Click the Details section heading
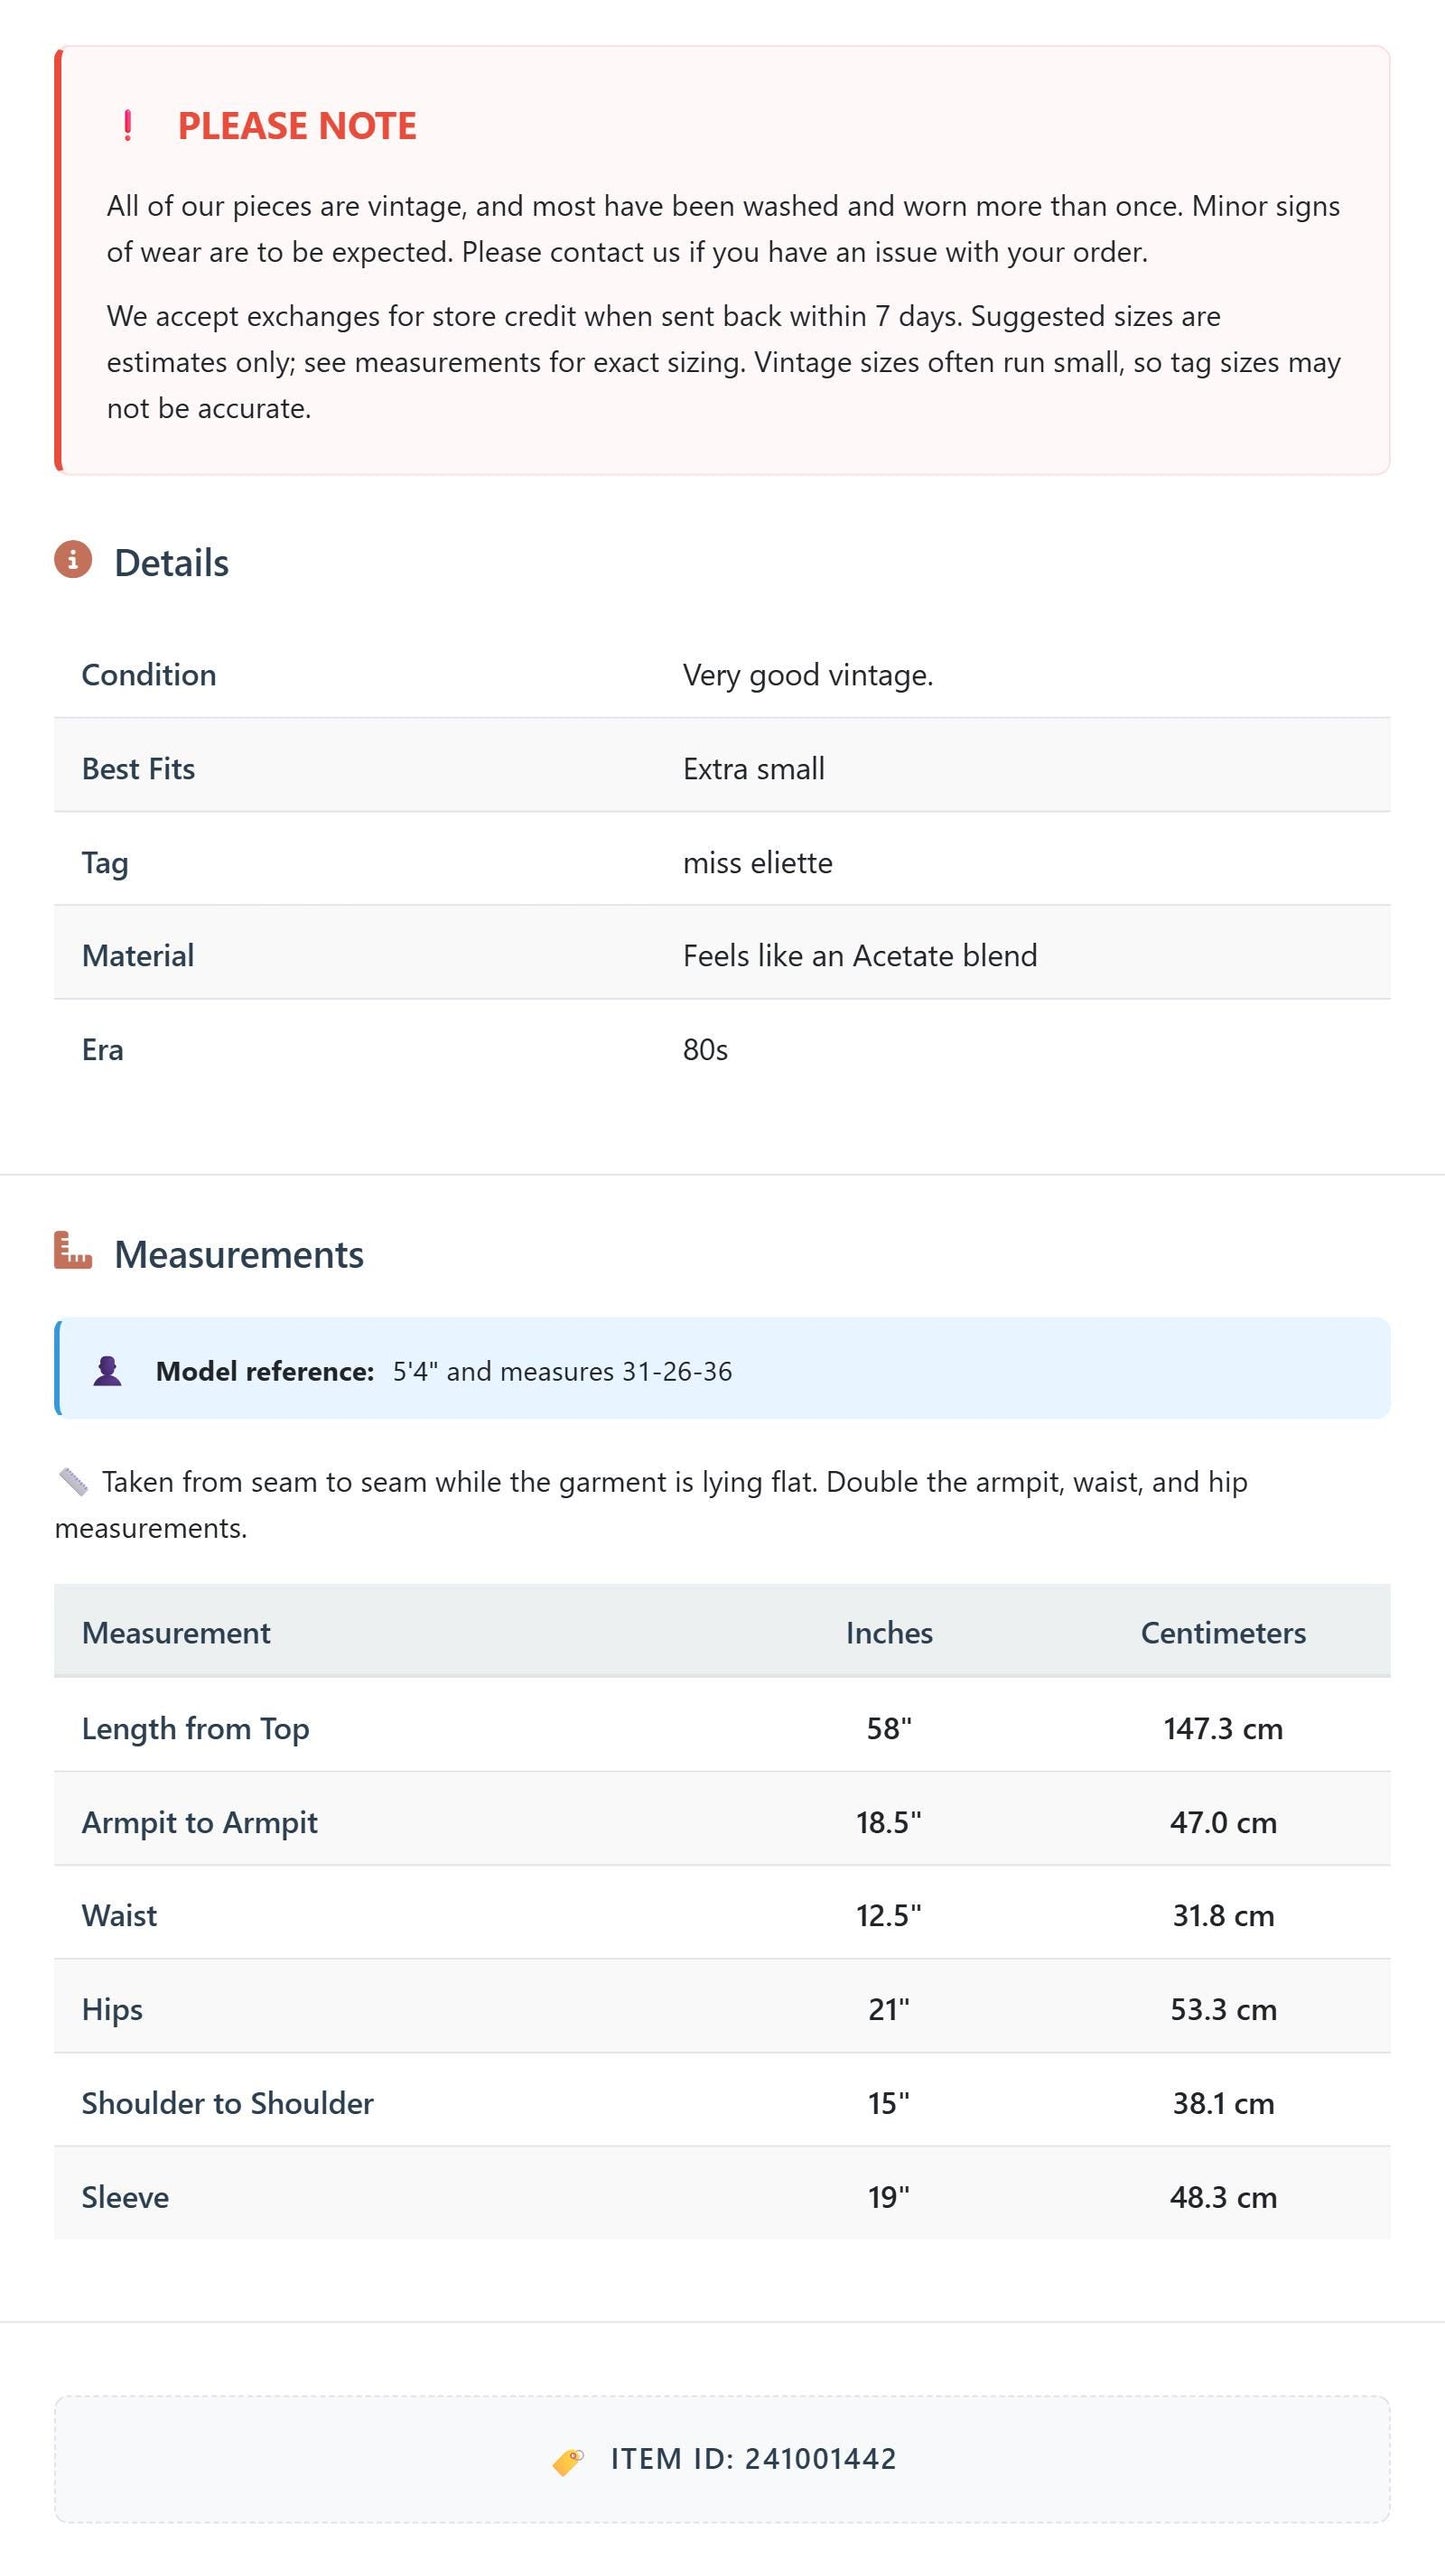This screenshot has width=1445, height=2570. 172,563
